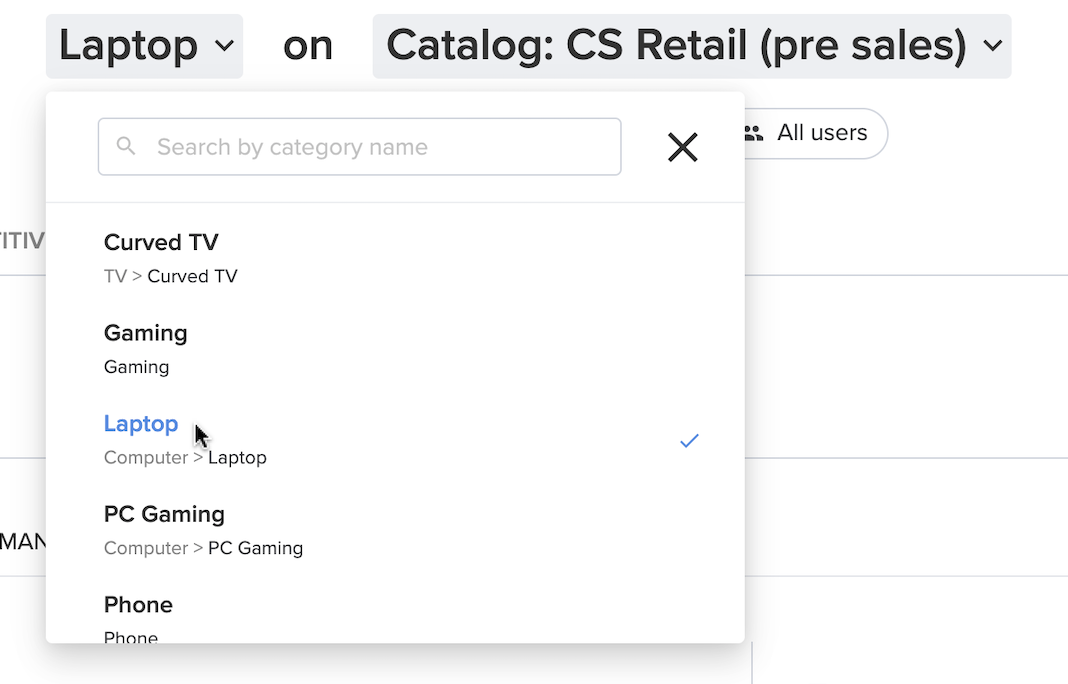This screenshot has width=1068, height=684.
Task: Click the TV > Curved TV breadcrumb text
Action: [x=170, y=276]
